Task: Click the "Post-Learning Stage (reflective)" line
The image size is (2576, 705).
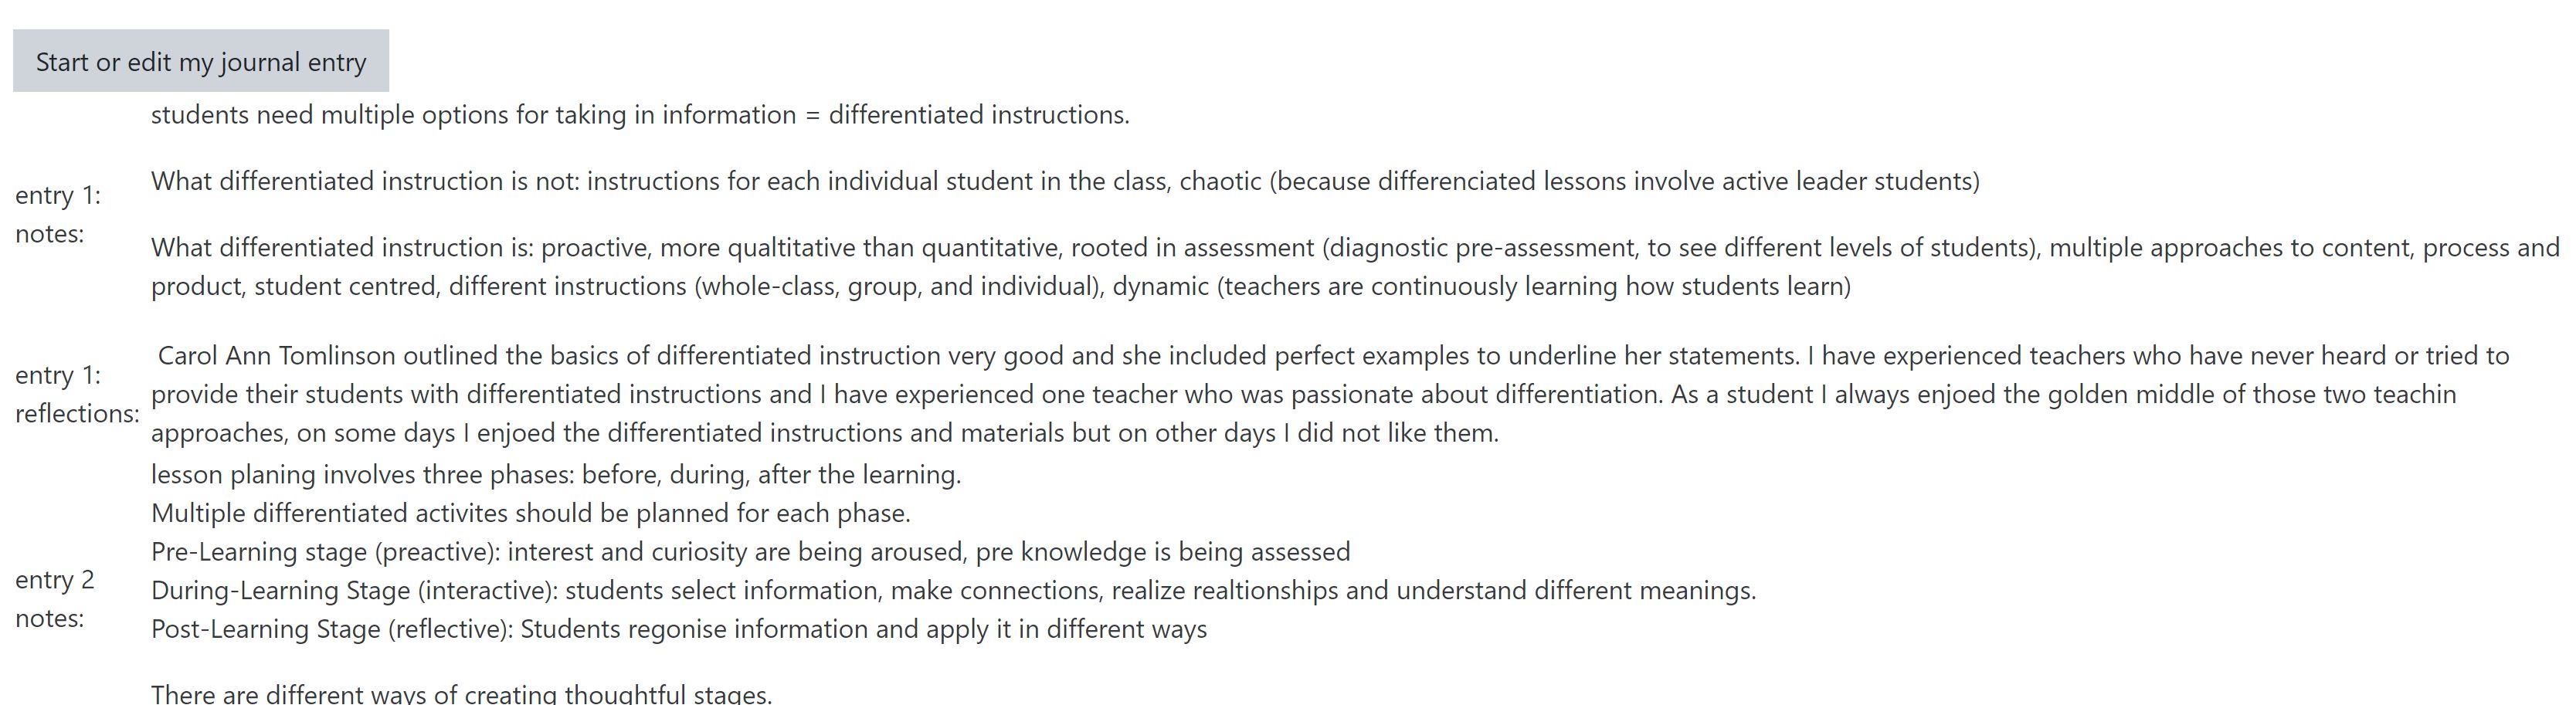Action: [x=678, y=629]
